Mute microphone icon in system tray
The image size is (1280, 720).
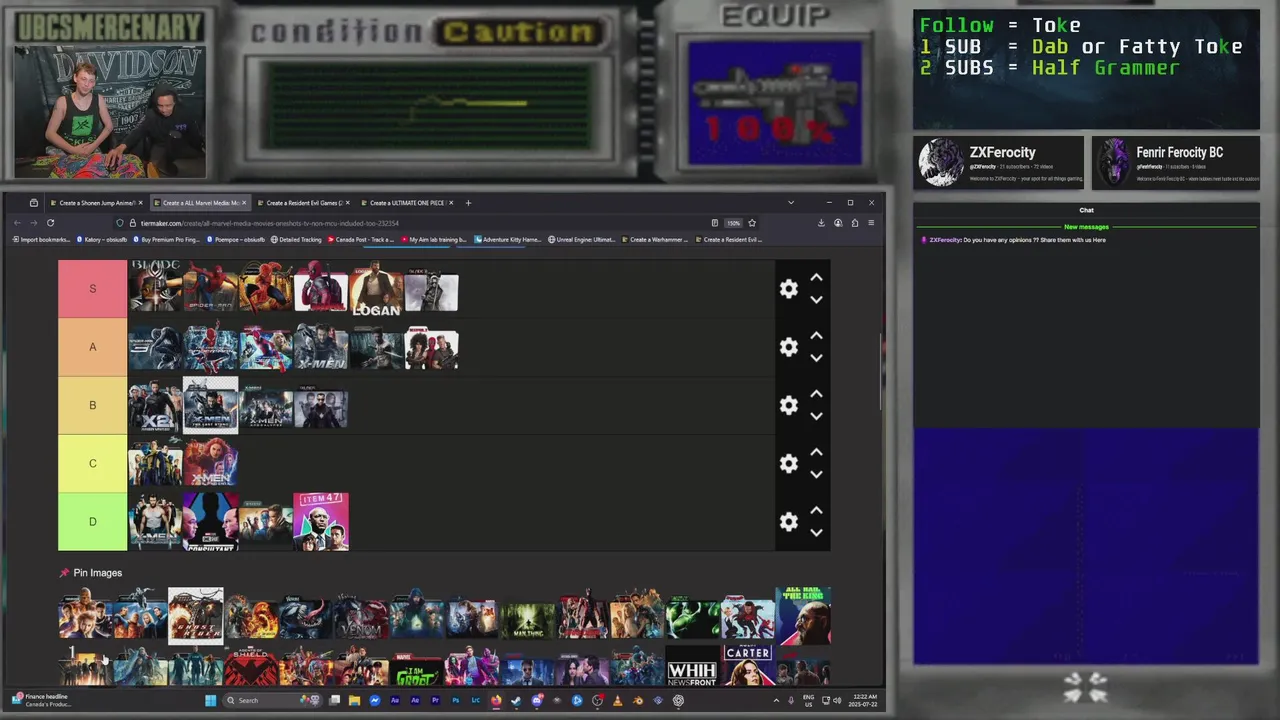(791, 700)
